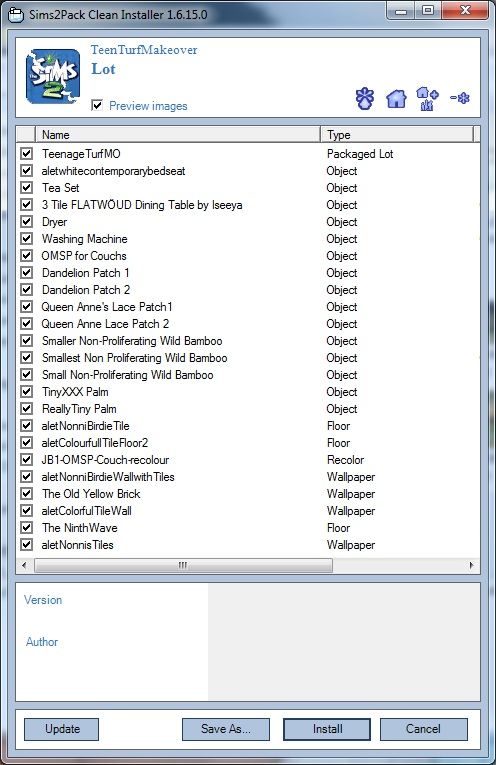Click the horizontal scrollbar thumb
496x765 pixels.
pos(183,565)
